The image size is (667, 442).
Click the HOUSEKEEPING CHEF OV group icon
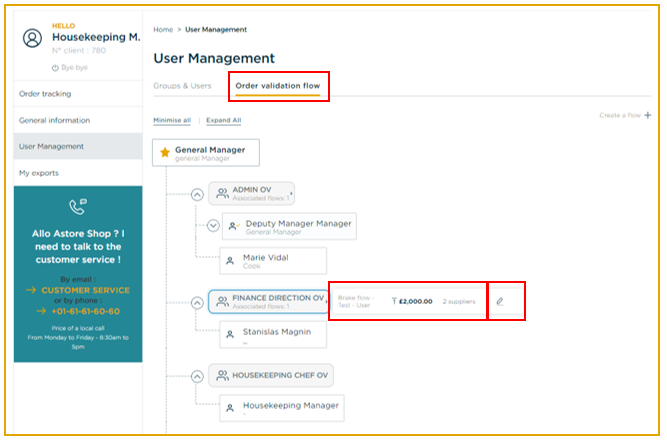[x=222, y=375]
